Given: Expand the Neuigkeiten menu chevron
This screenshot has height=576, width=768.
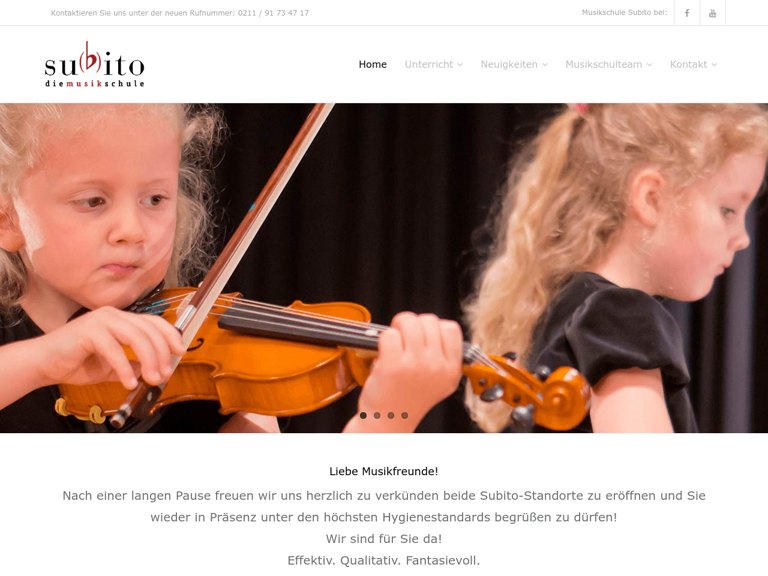Looking at the screenshot, I should 545,65.
